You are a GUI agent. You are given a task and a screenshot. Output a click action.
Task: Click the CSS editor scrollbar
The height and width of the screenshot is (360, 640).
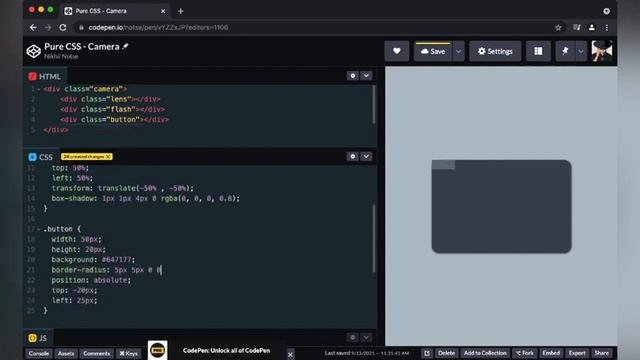(x=373, y=238)
